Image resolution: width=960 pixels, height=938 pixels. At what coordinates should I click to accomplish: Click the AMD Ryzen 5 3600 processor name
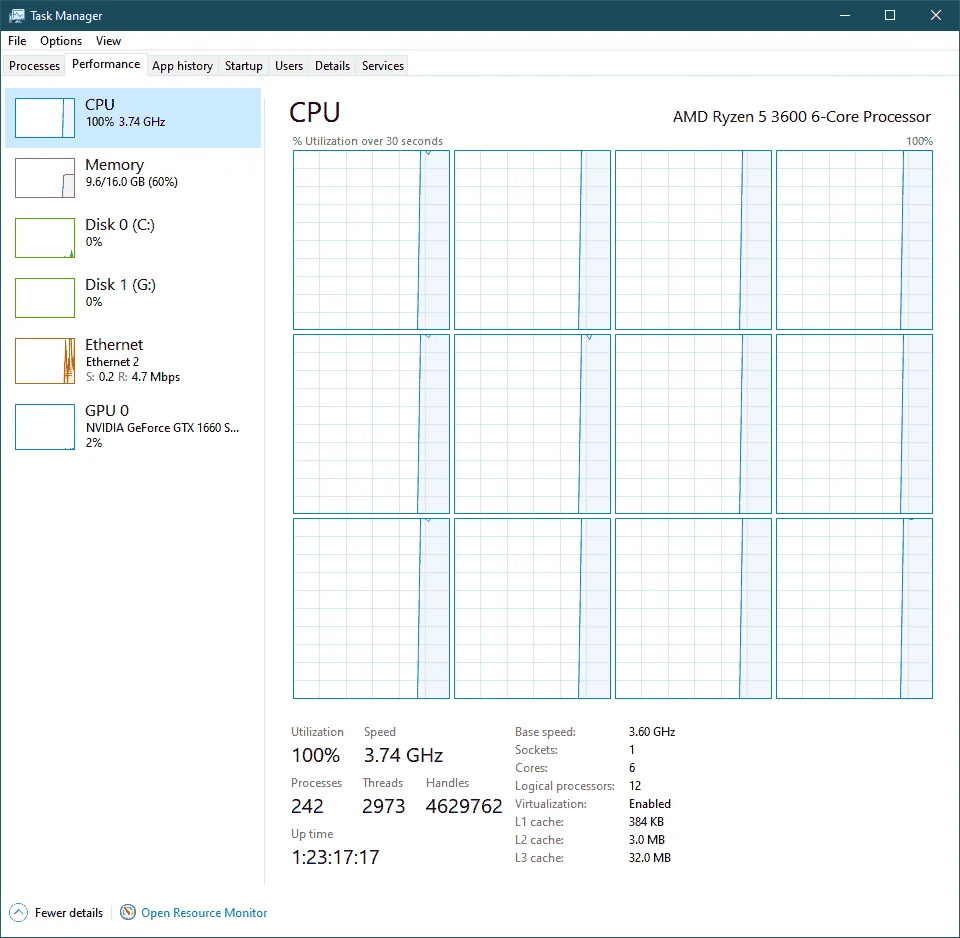tap(801, 116)
